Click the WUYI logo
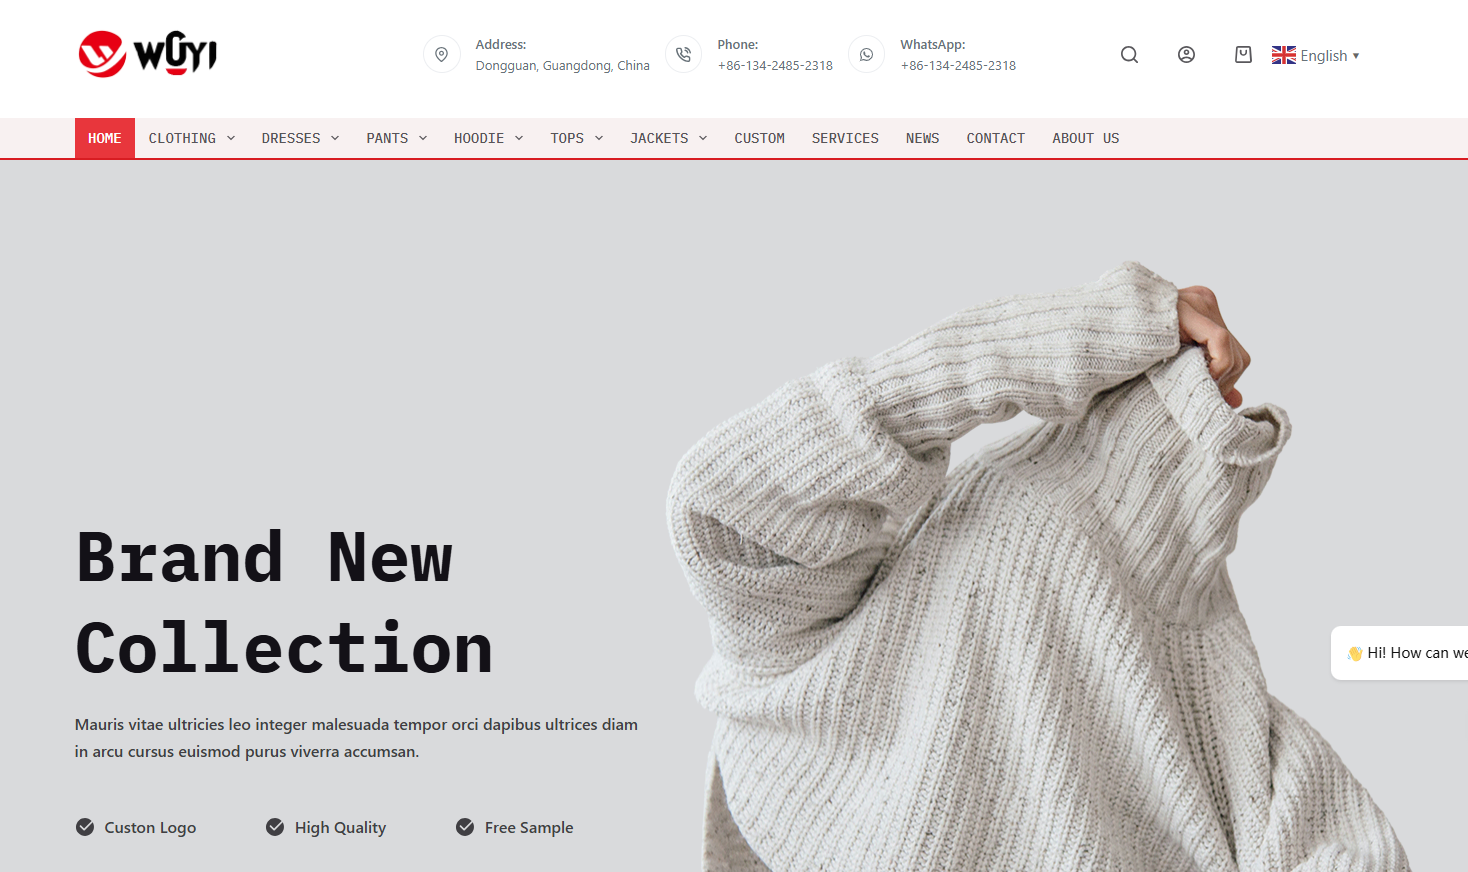 148,54
